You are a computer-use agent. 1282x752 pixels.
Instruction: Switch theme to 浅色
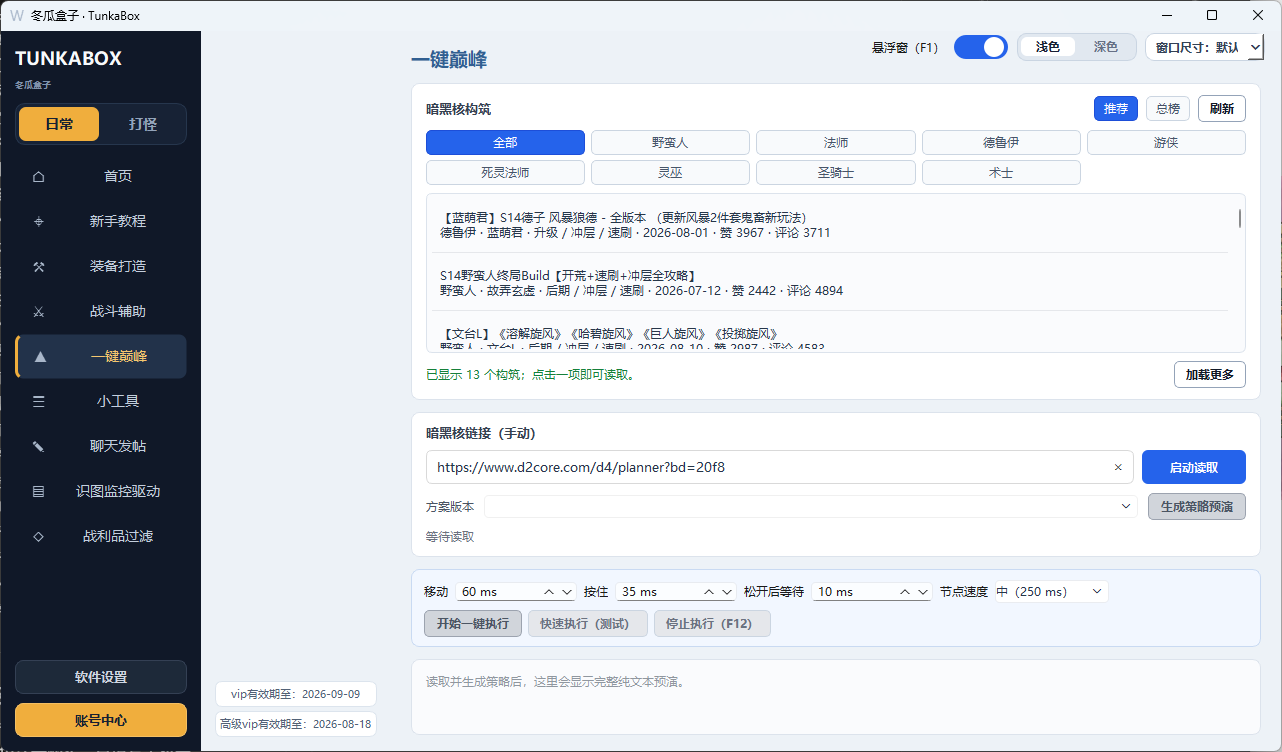pos(1048,47)
